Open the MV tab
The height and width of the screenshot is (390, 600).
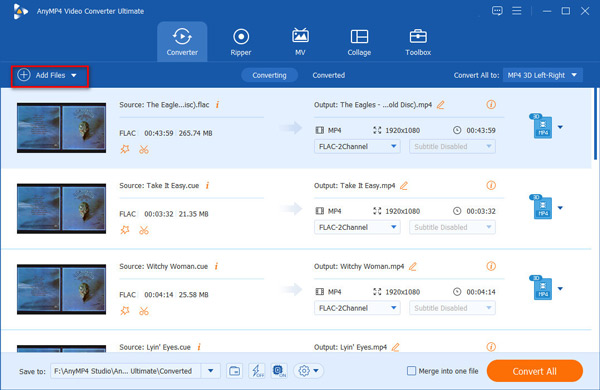point(300,42)
